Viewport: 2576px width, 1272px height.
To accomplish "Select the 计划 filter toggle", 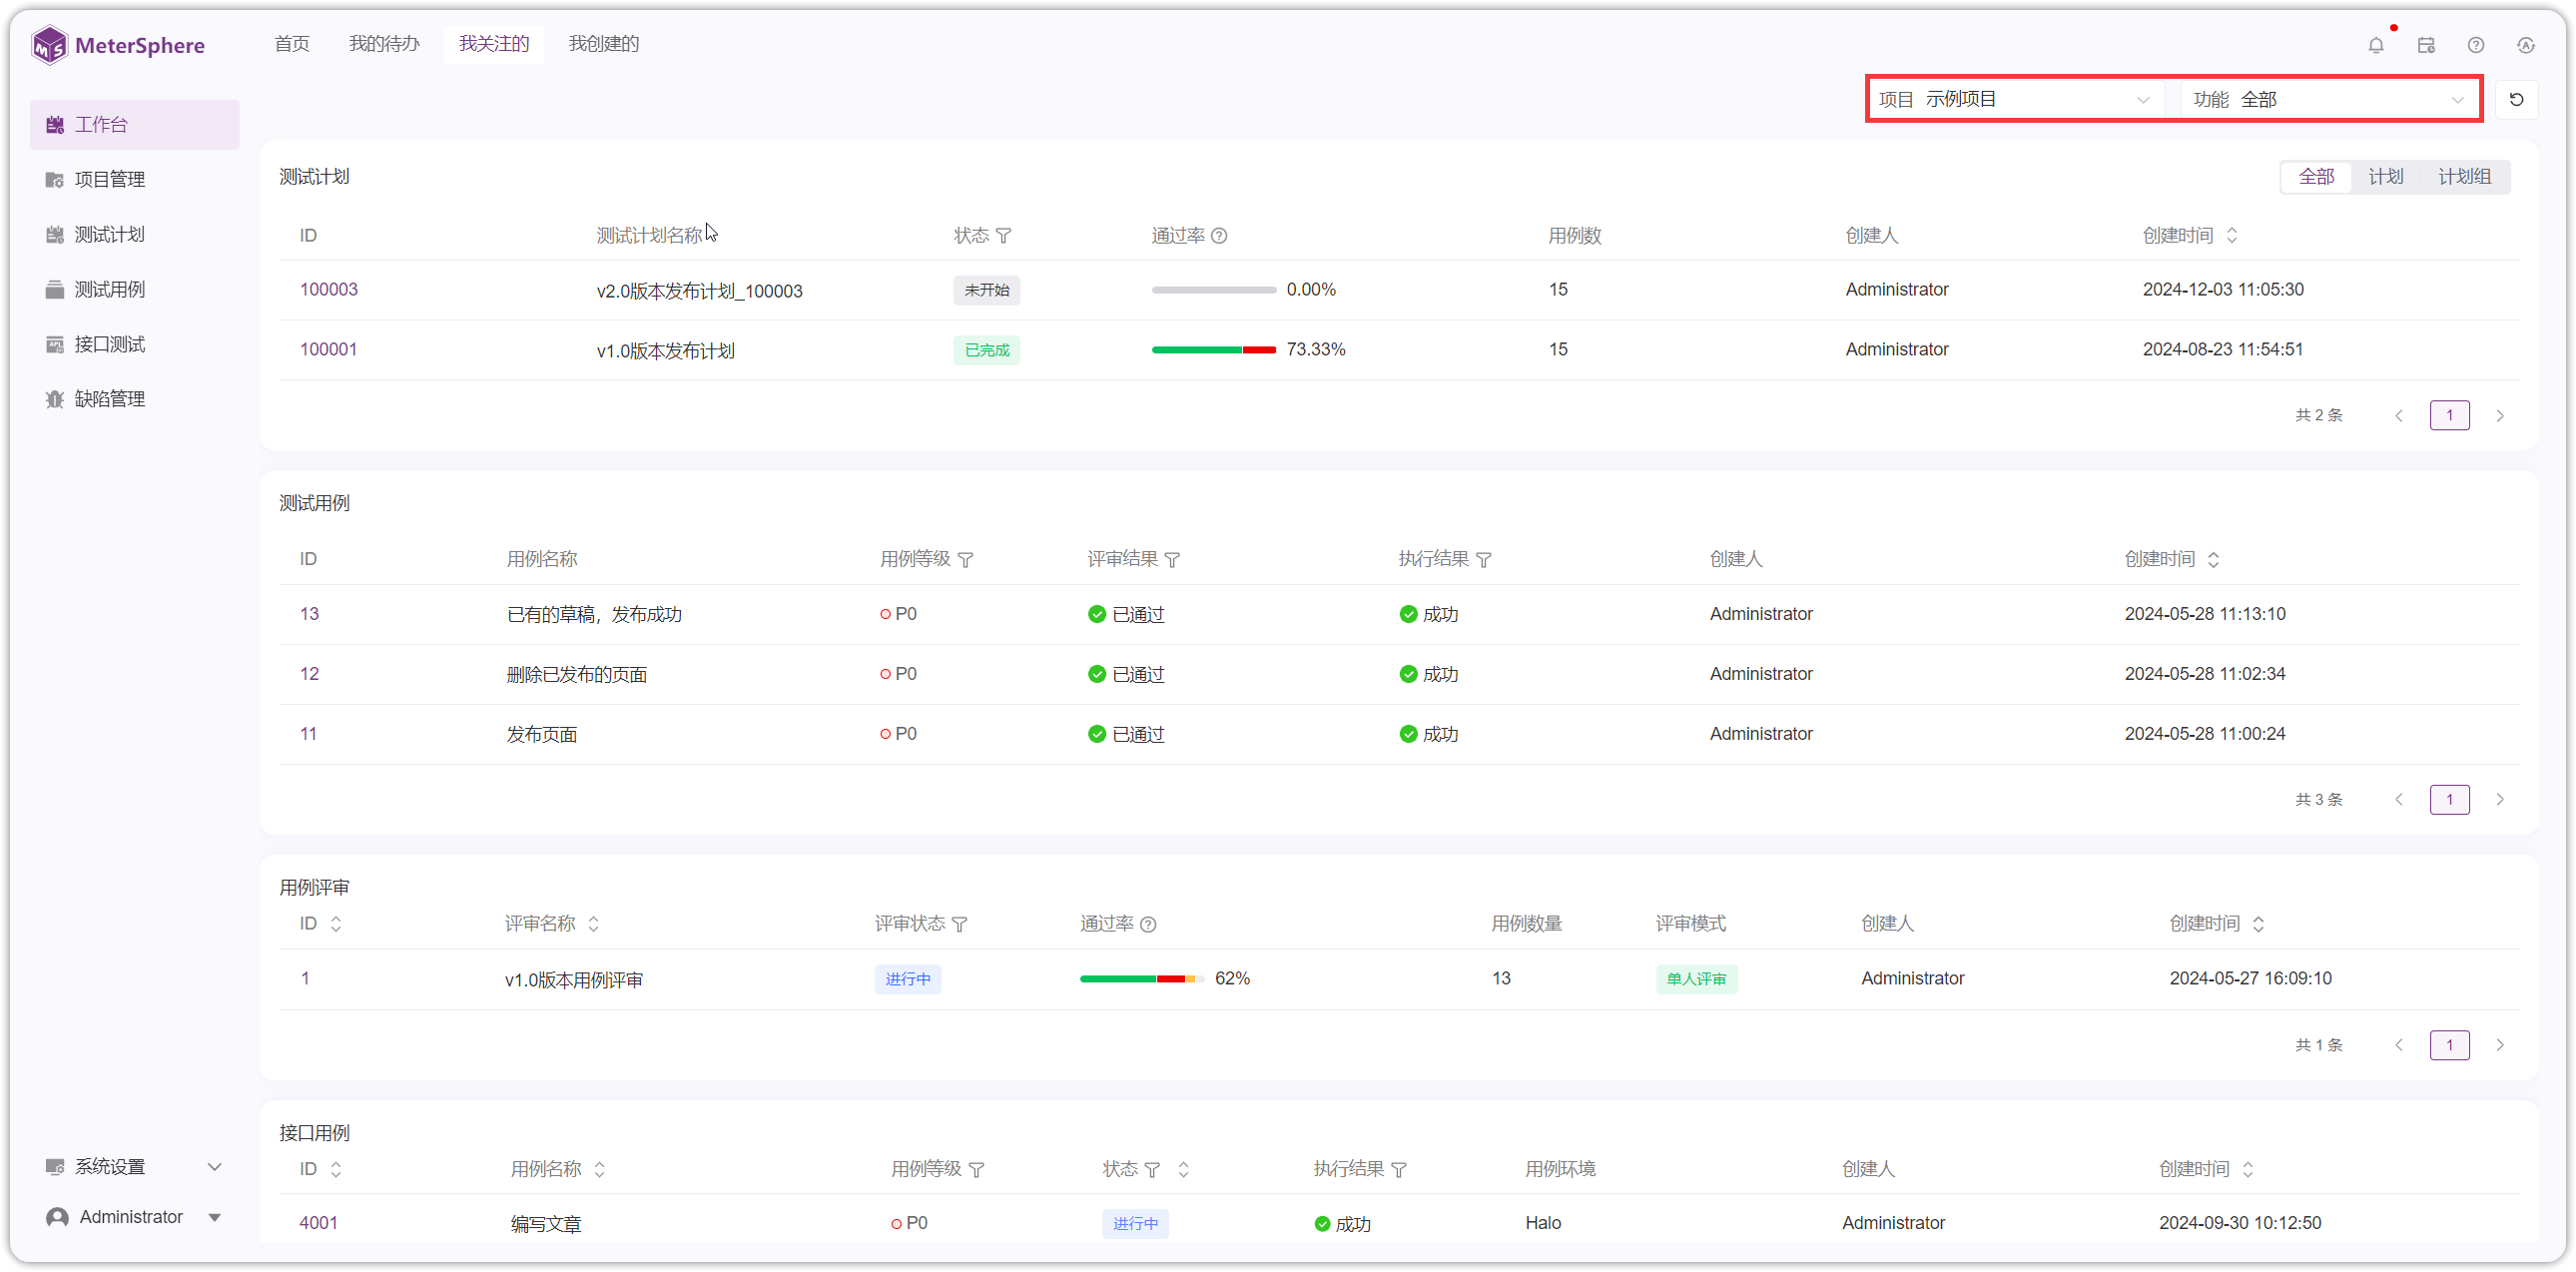I will (x=2386, y=177).
